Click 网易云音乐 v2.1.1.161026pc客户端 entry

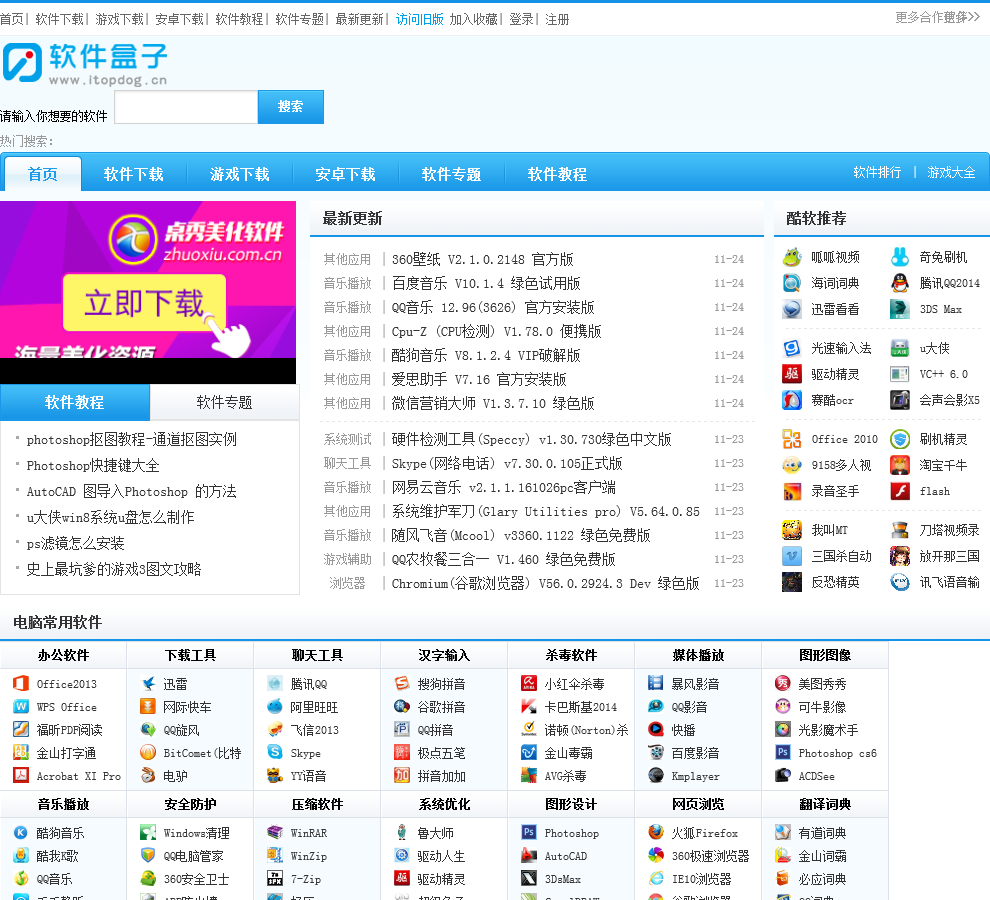coord(503,487)
